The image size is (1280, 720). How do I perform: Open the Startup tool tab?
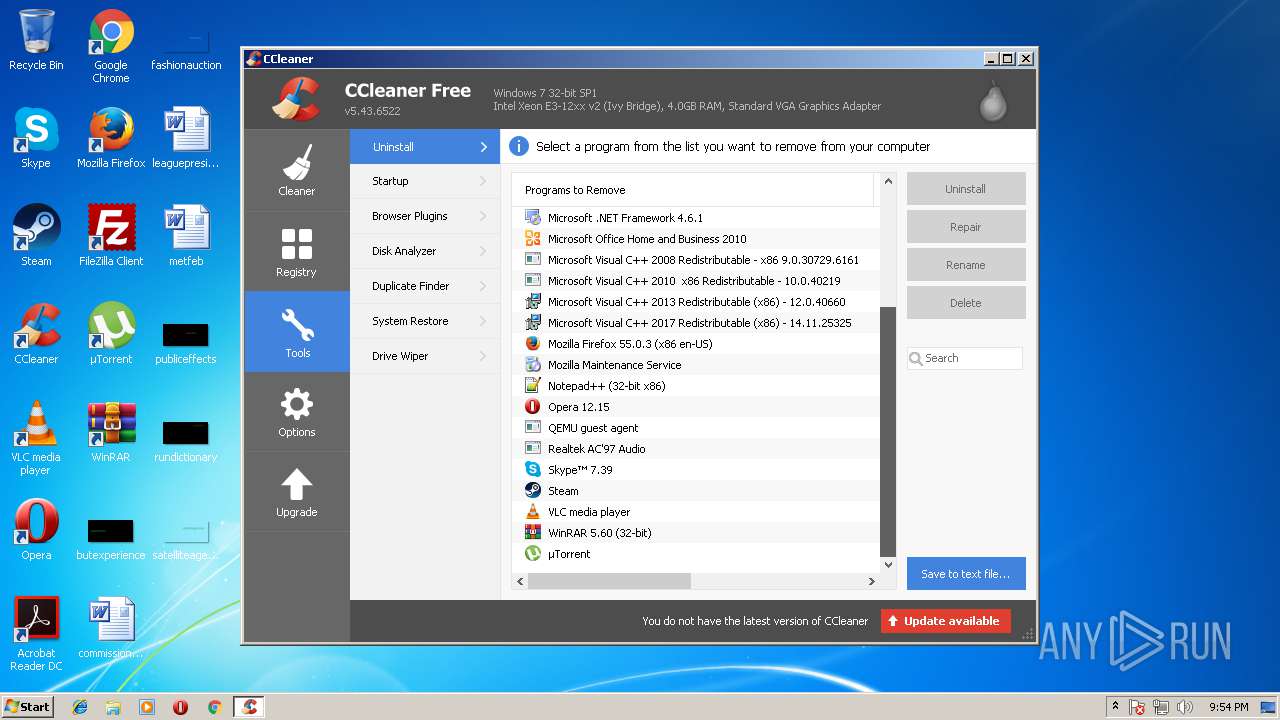pyautogui.click(x=425, y=181)
